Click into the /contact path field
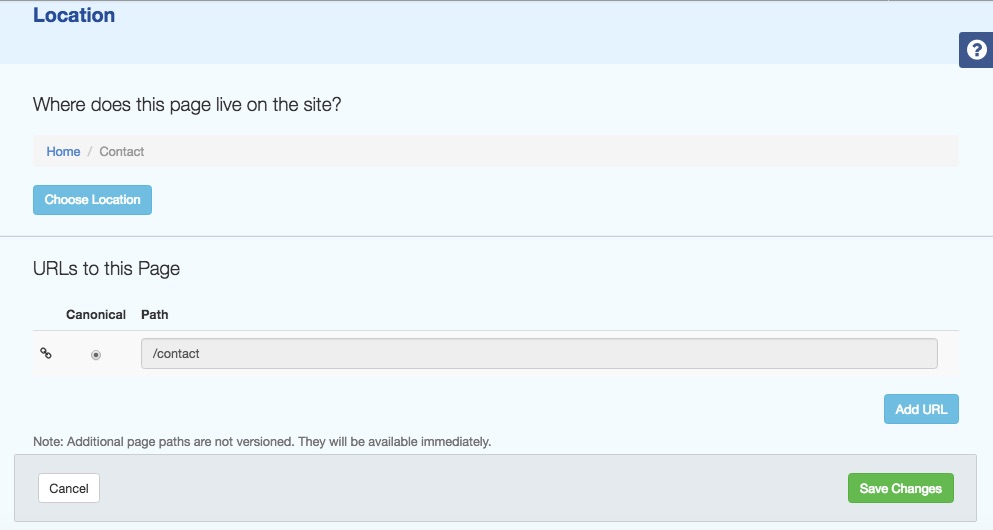This screenshot has width=993, height=530. [x=539, y=353]
